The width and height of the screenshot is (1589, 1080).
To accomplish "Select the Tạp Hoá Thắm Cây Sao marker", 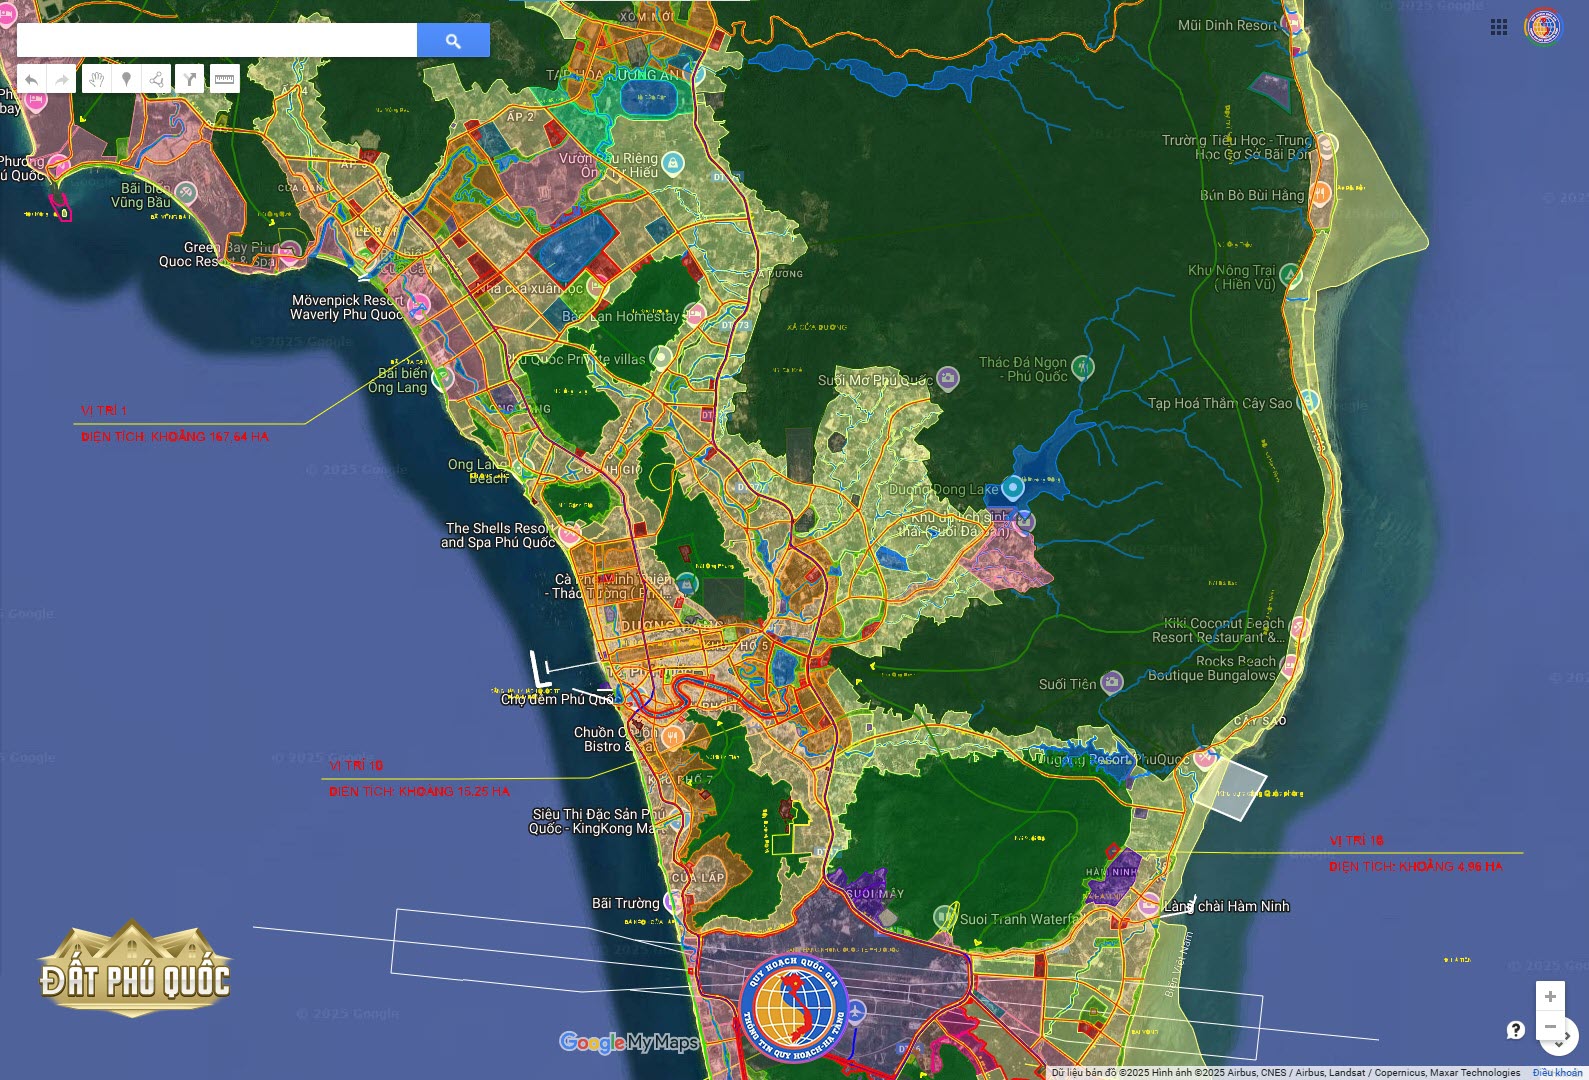I will click(1309, 401).
